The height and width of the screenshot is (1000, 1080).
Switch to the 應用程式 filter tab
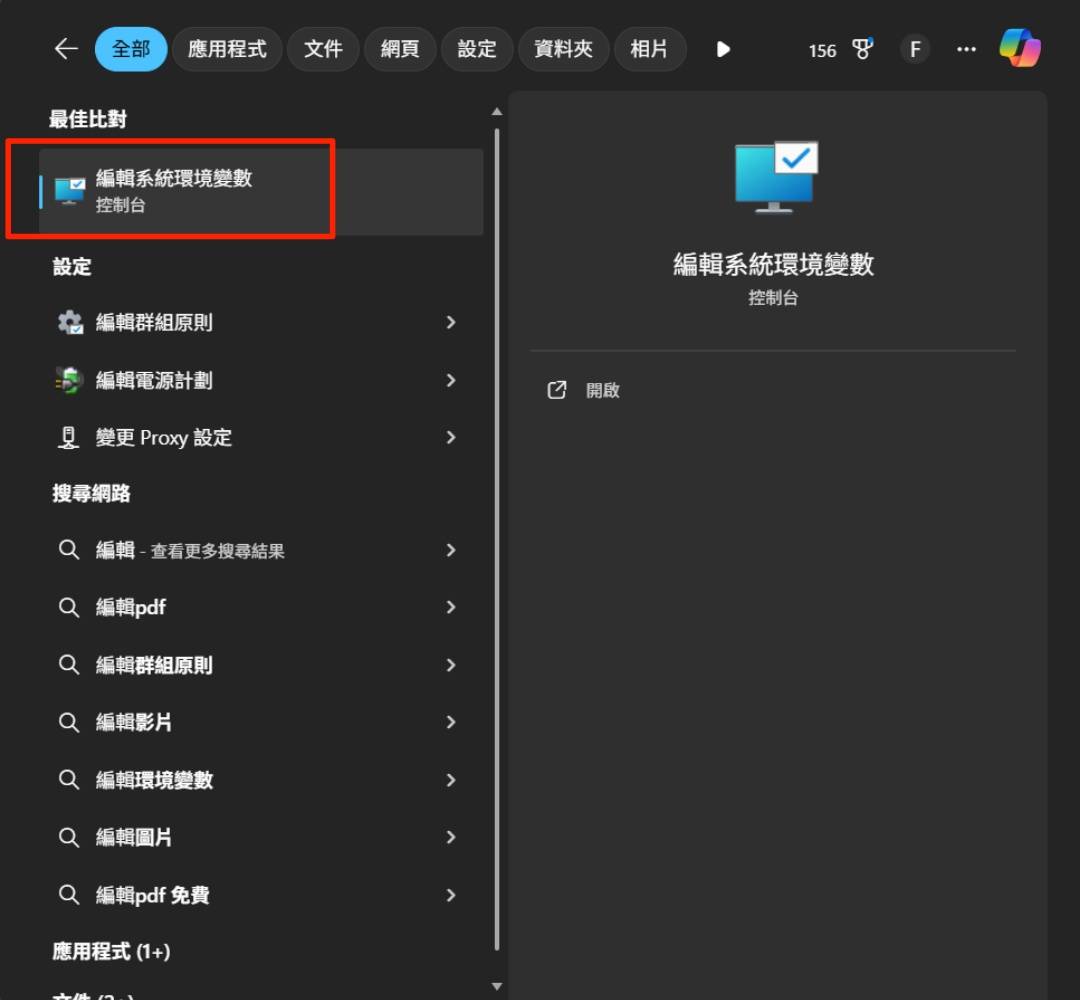pos(227,49)
